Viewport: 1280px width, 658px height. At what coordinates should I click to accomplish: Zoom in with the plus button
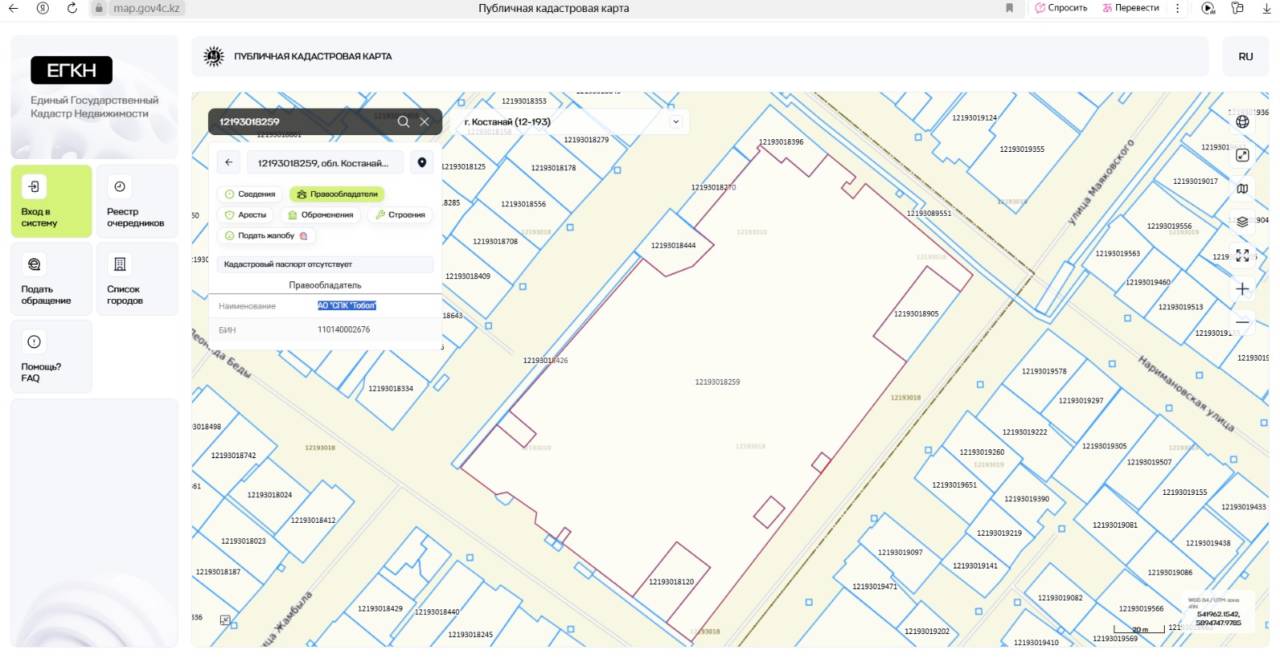click(1242, 289)
